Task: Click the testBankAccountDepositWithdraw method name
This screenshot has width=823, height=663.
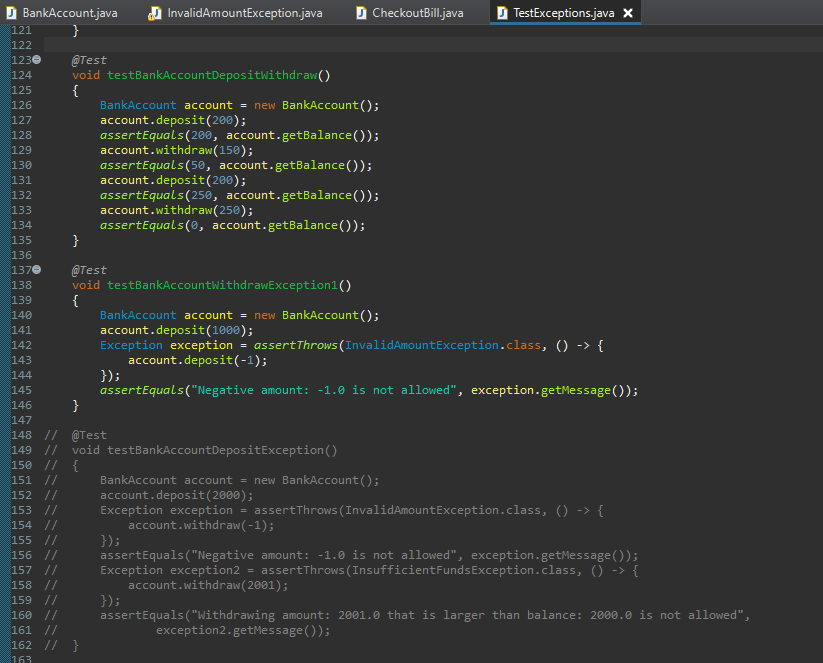Action: (x=211, y=75)
